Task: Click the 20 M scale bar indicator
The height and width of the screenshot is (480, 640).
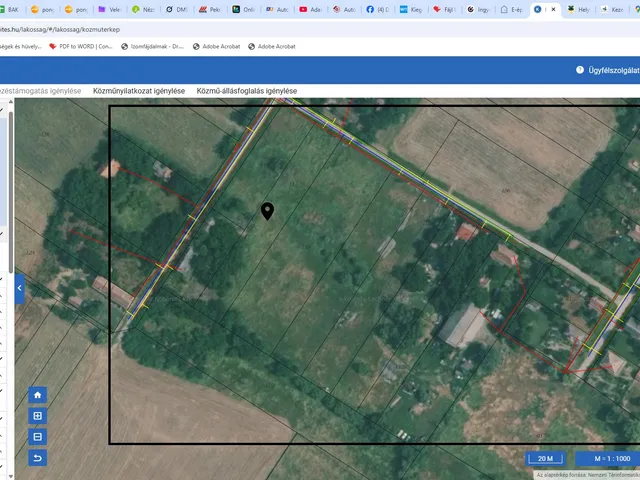Action: coord(545,459)
